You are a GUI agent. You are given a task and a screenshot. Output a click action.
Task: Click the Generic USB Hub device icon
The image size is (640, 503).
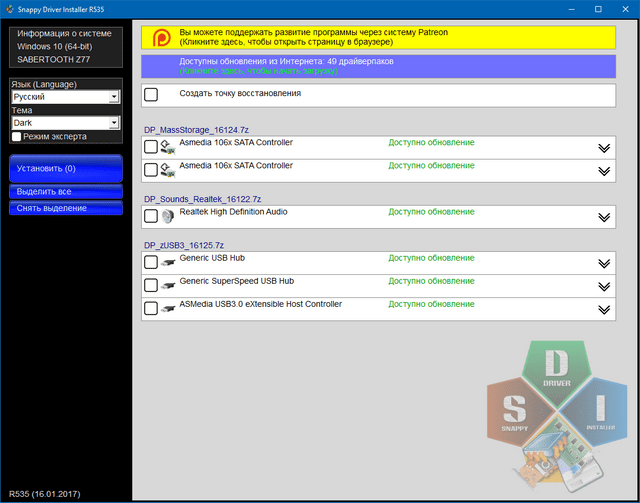point(168,263)
